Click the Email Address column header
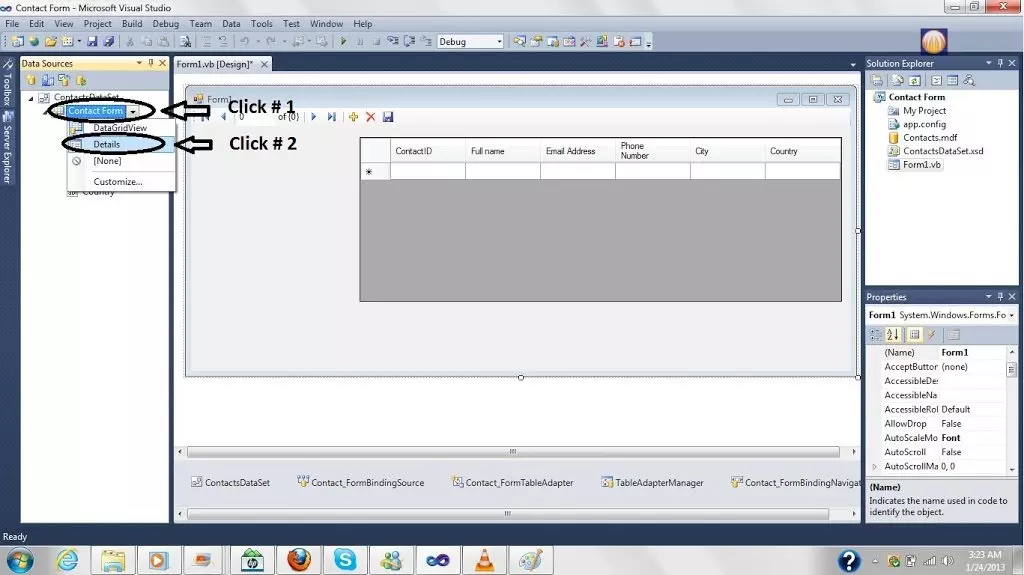 pyautogui.click(x=577, y=151)
